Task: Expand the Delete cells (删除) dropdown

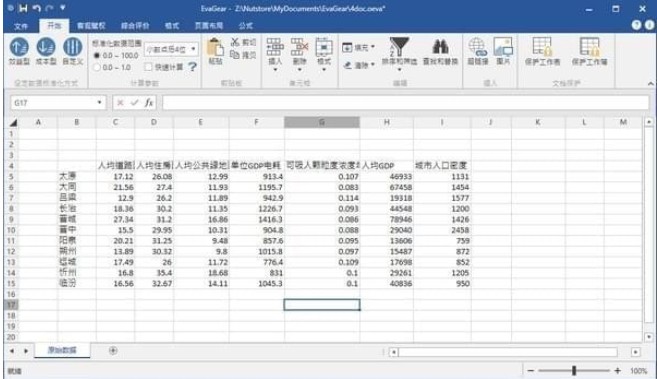Action: click(x=299, y=70)
